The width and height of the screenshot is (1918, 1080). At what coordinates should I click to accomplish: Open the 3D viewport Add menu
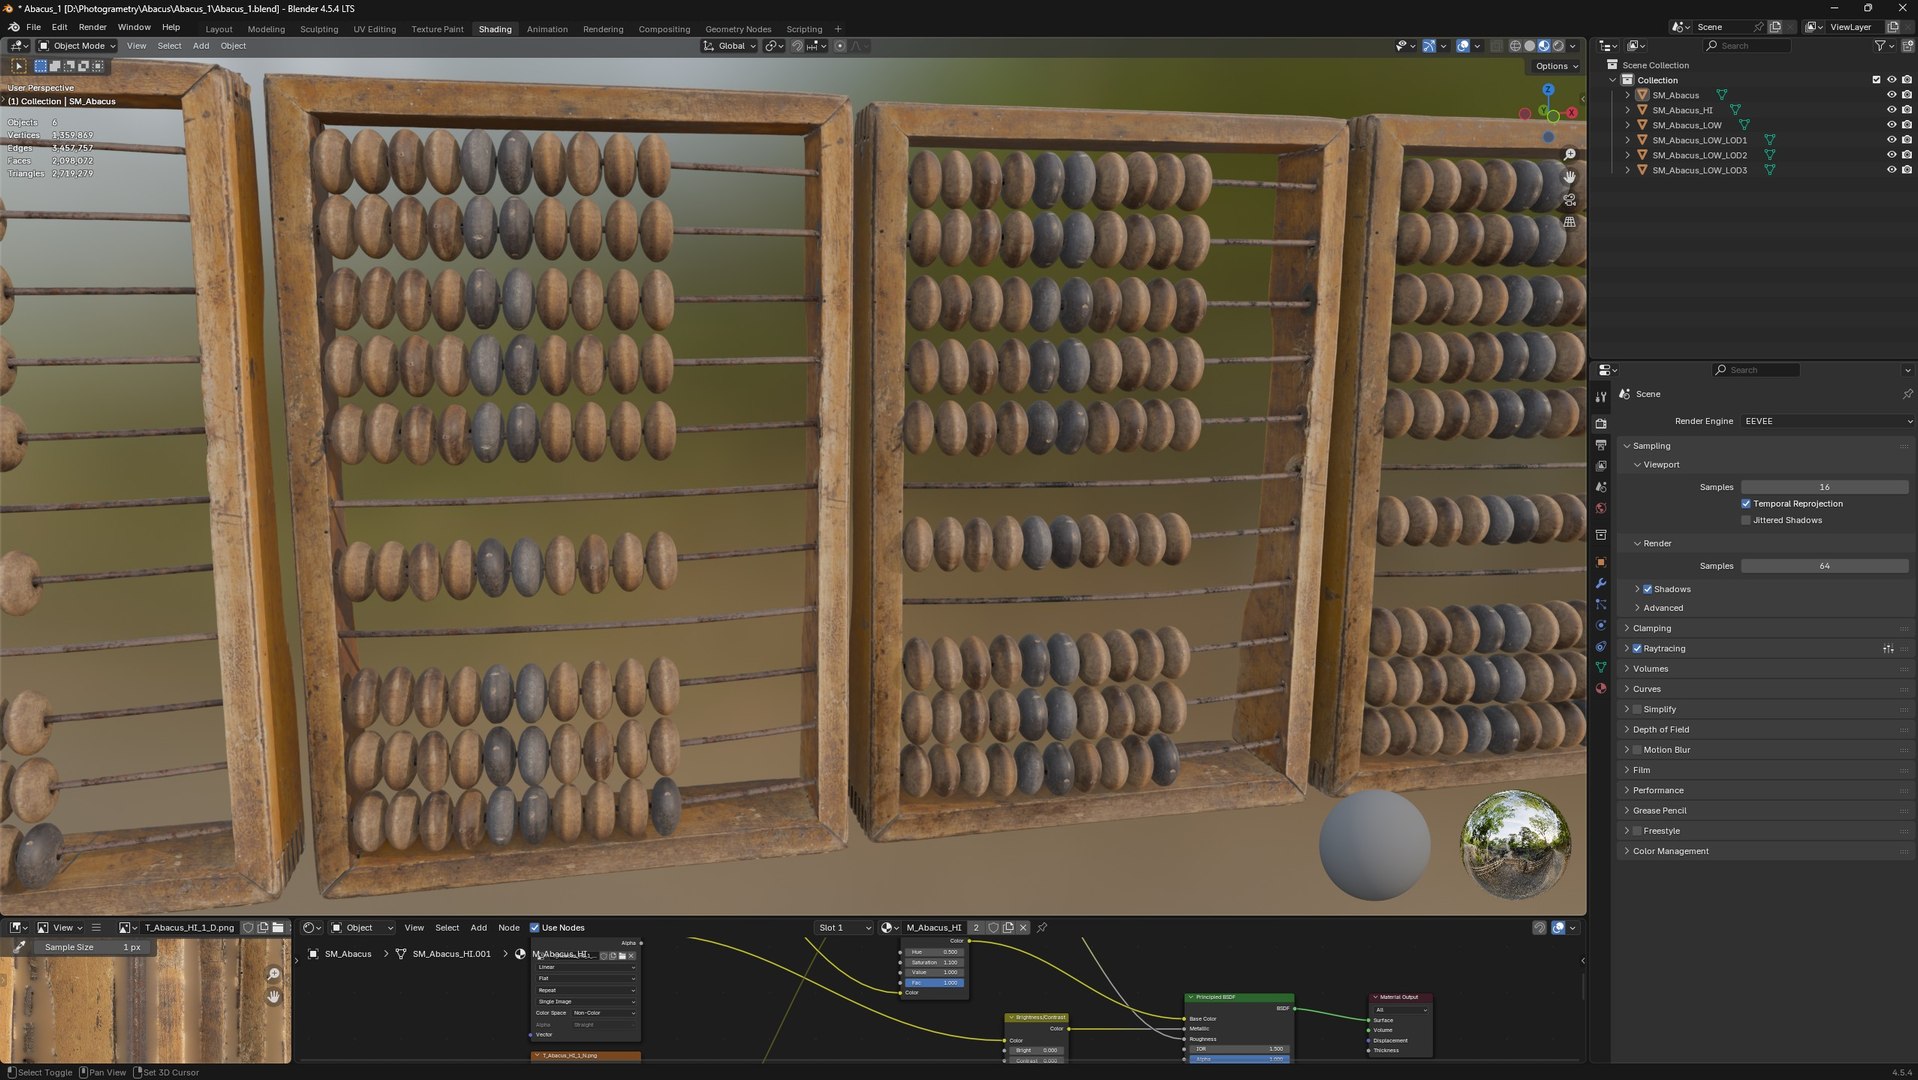click(x=201, y=46)
